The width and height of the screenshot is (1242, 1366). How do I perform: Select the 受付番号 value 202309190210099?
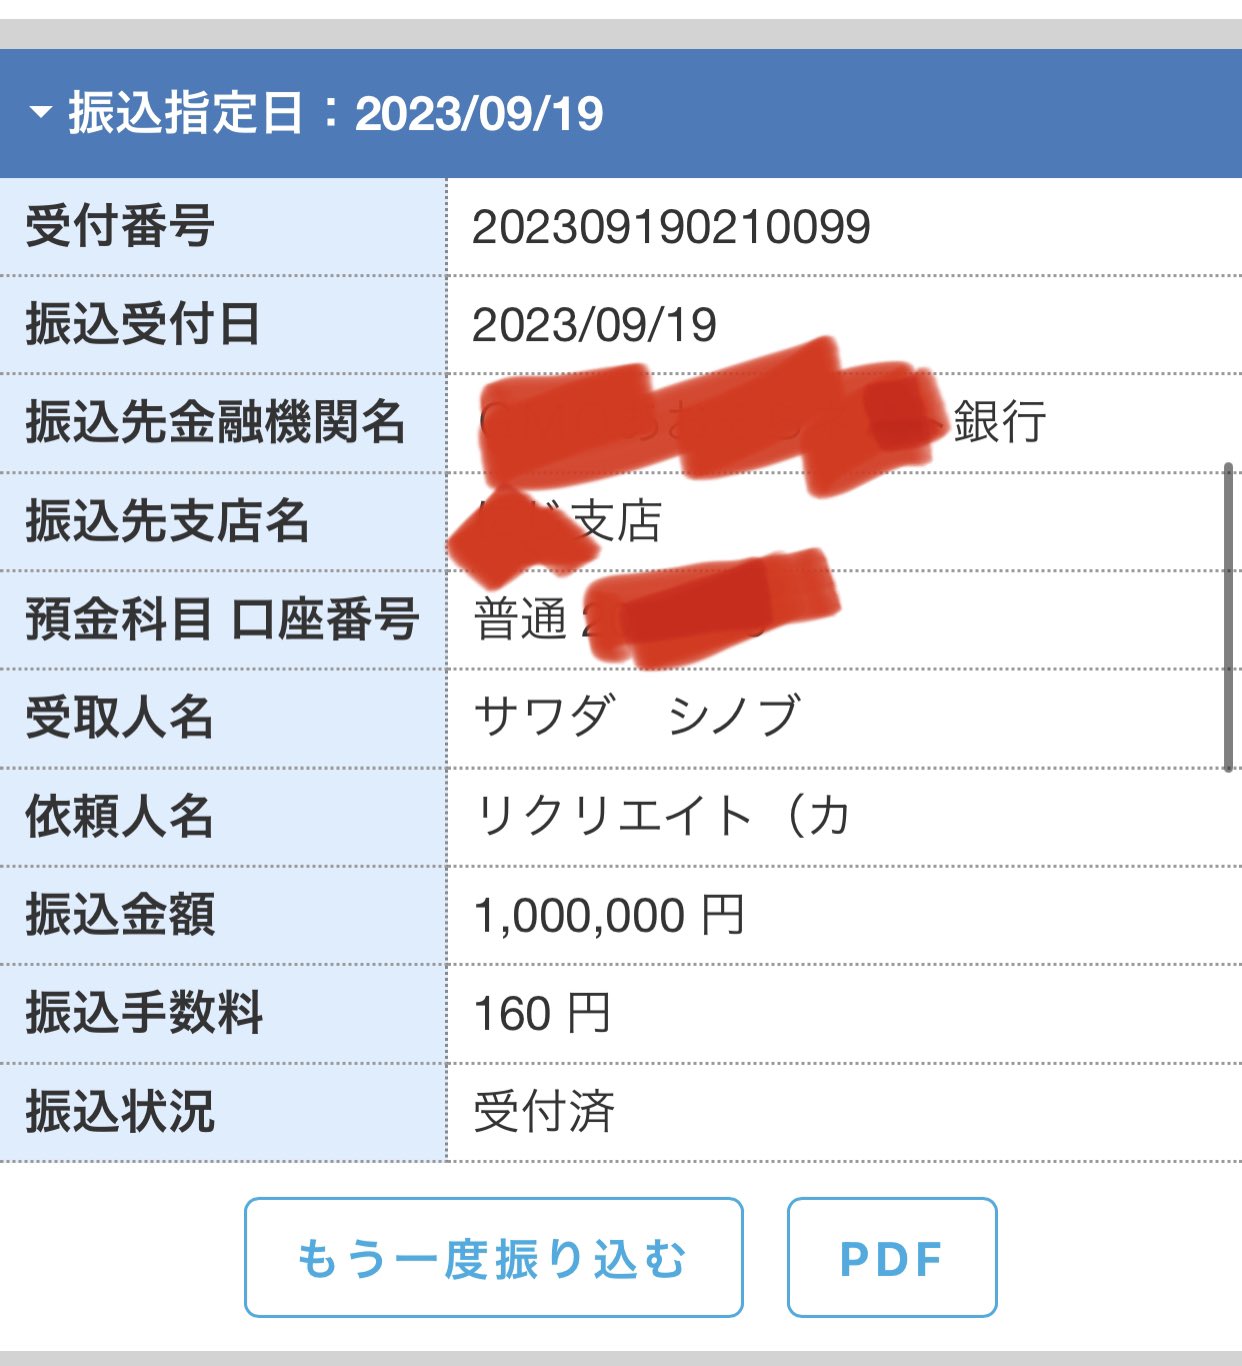(x=671, y=227)
